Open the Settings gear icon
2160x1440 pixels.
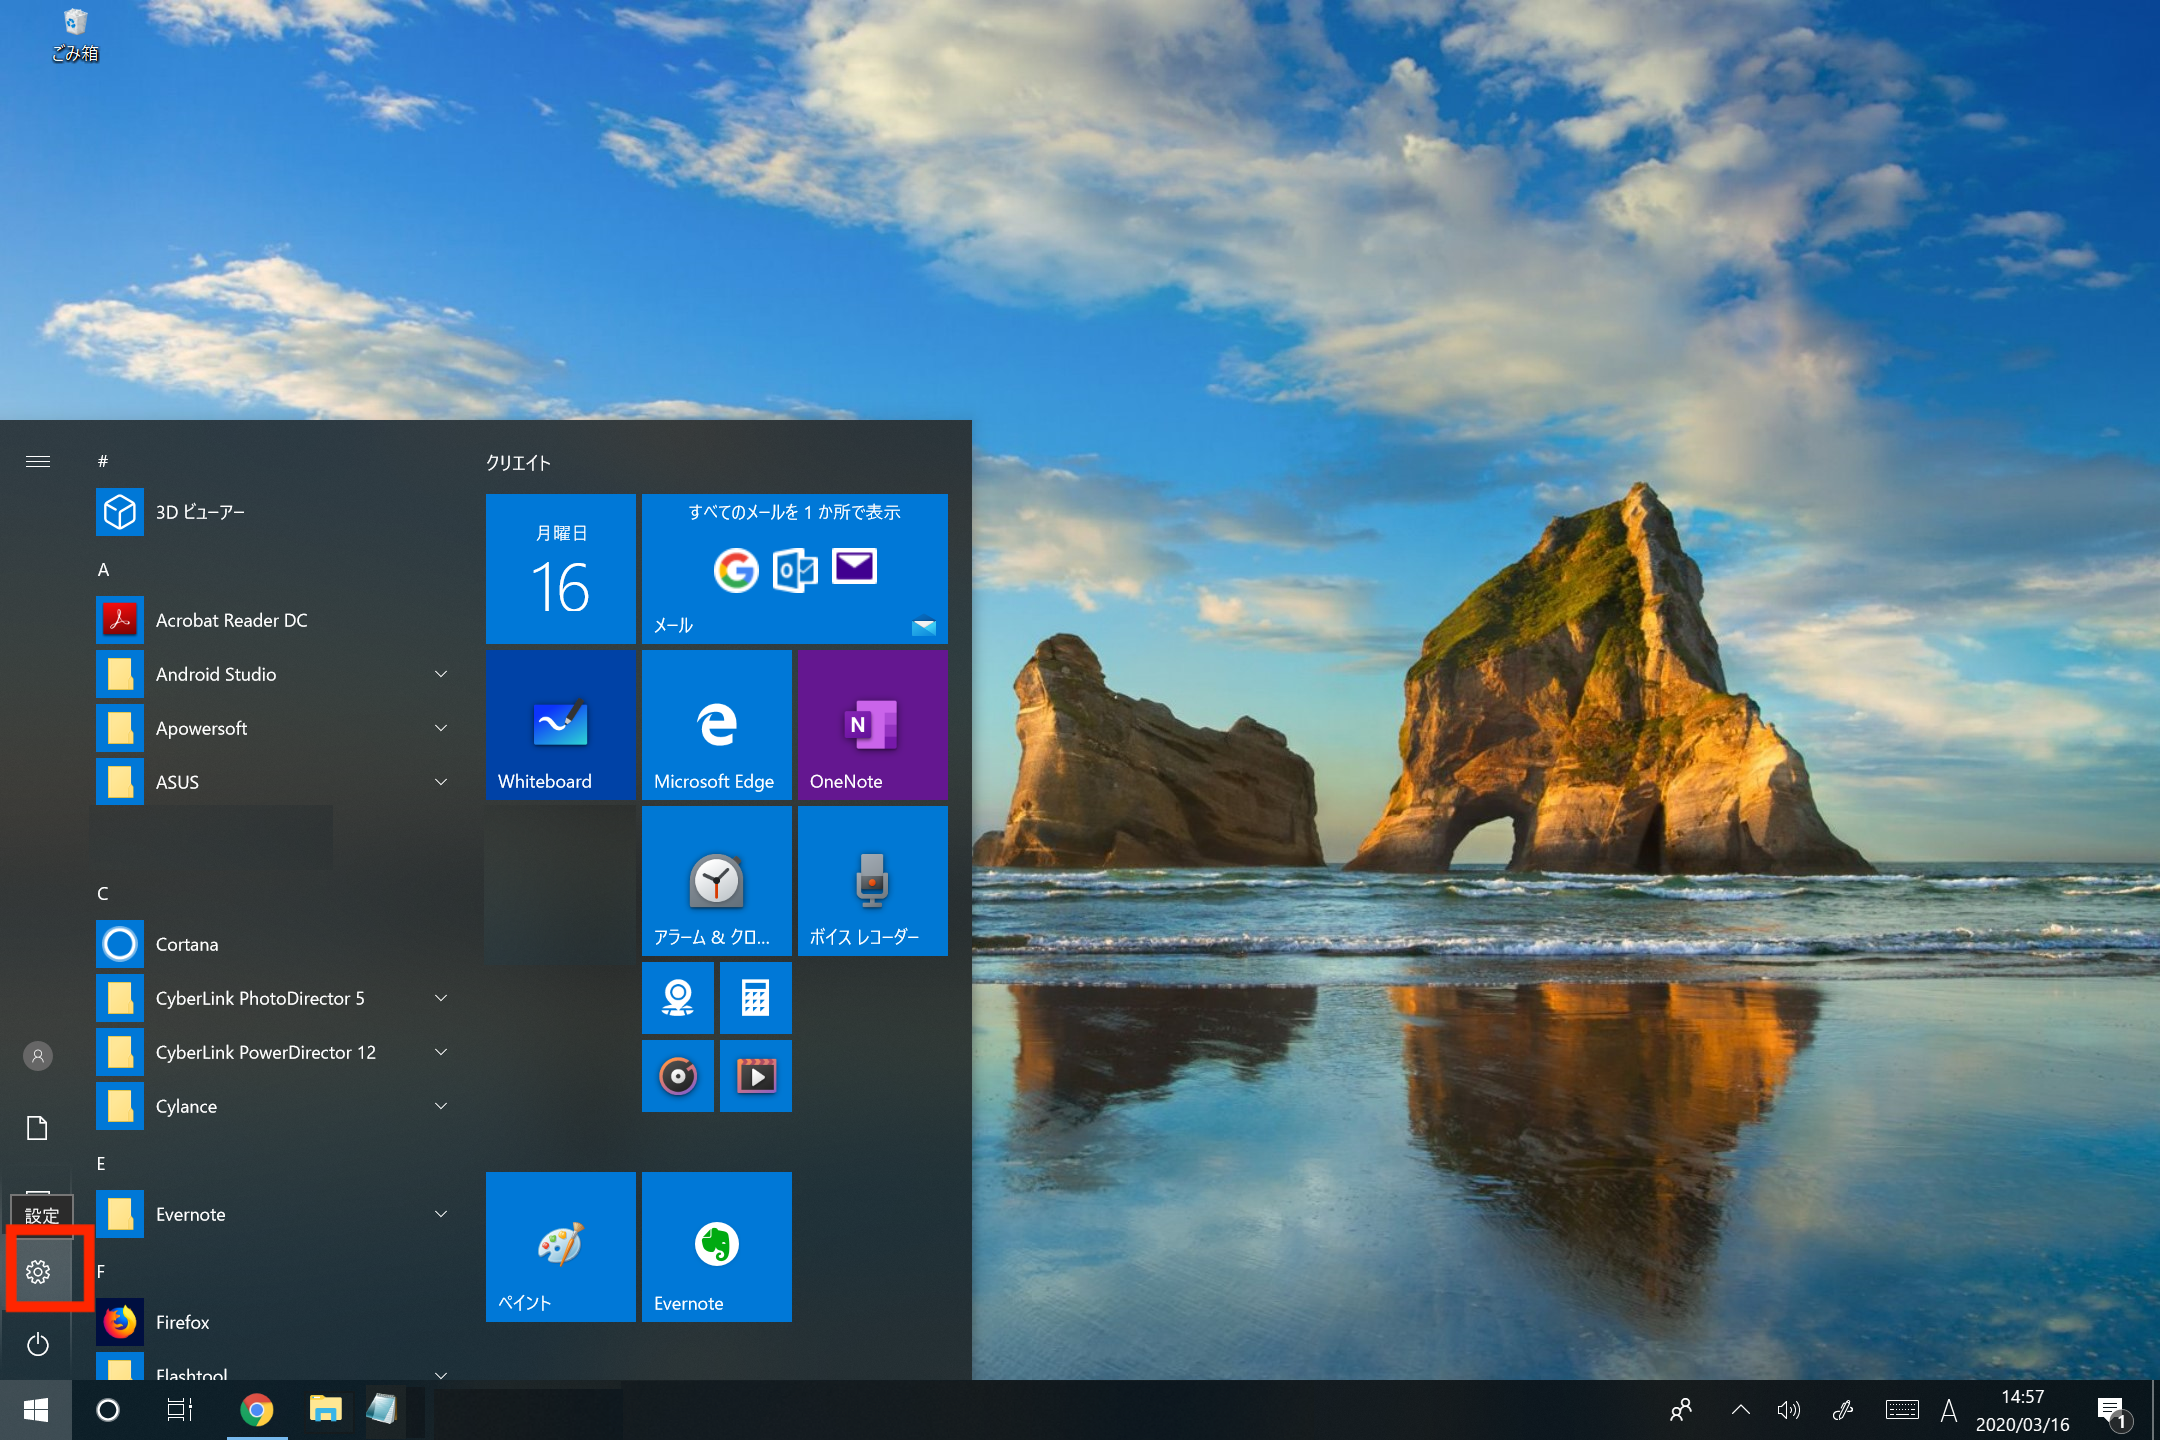38,1271
